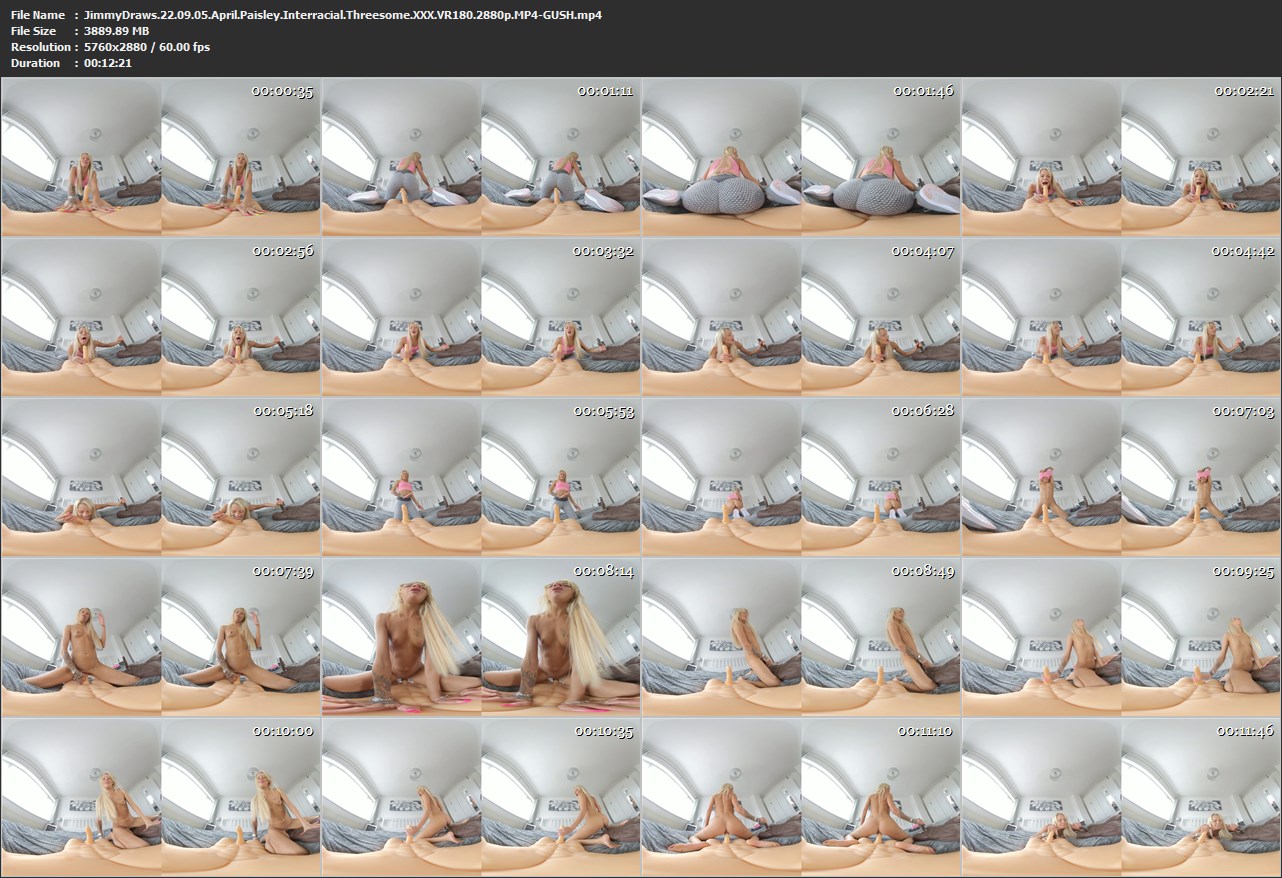1282x878 pixels.
Task: Open the frame stamped 00:01:46
Action: point(800,158)
